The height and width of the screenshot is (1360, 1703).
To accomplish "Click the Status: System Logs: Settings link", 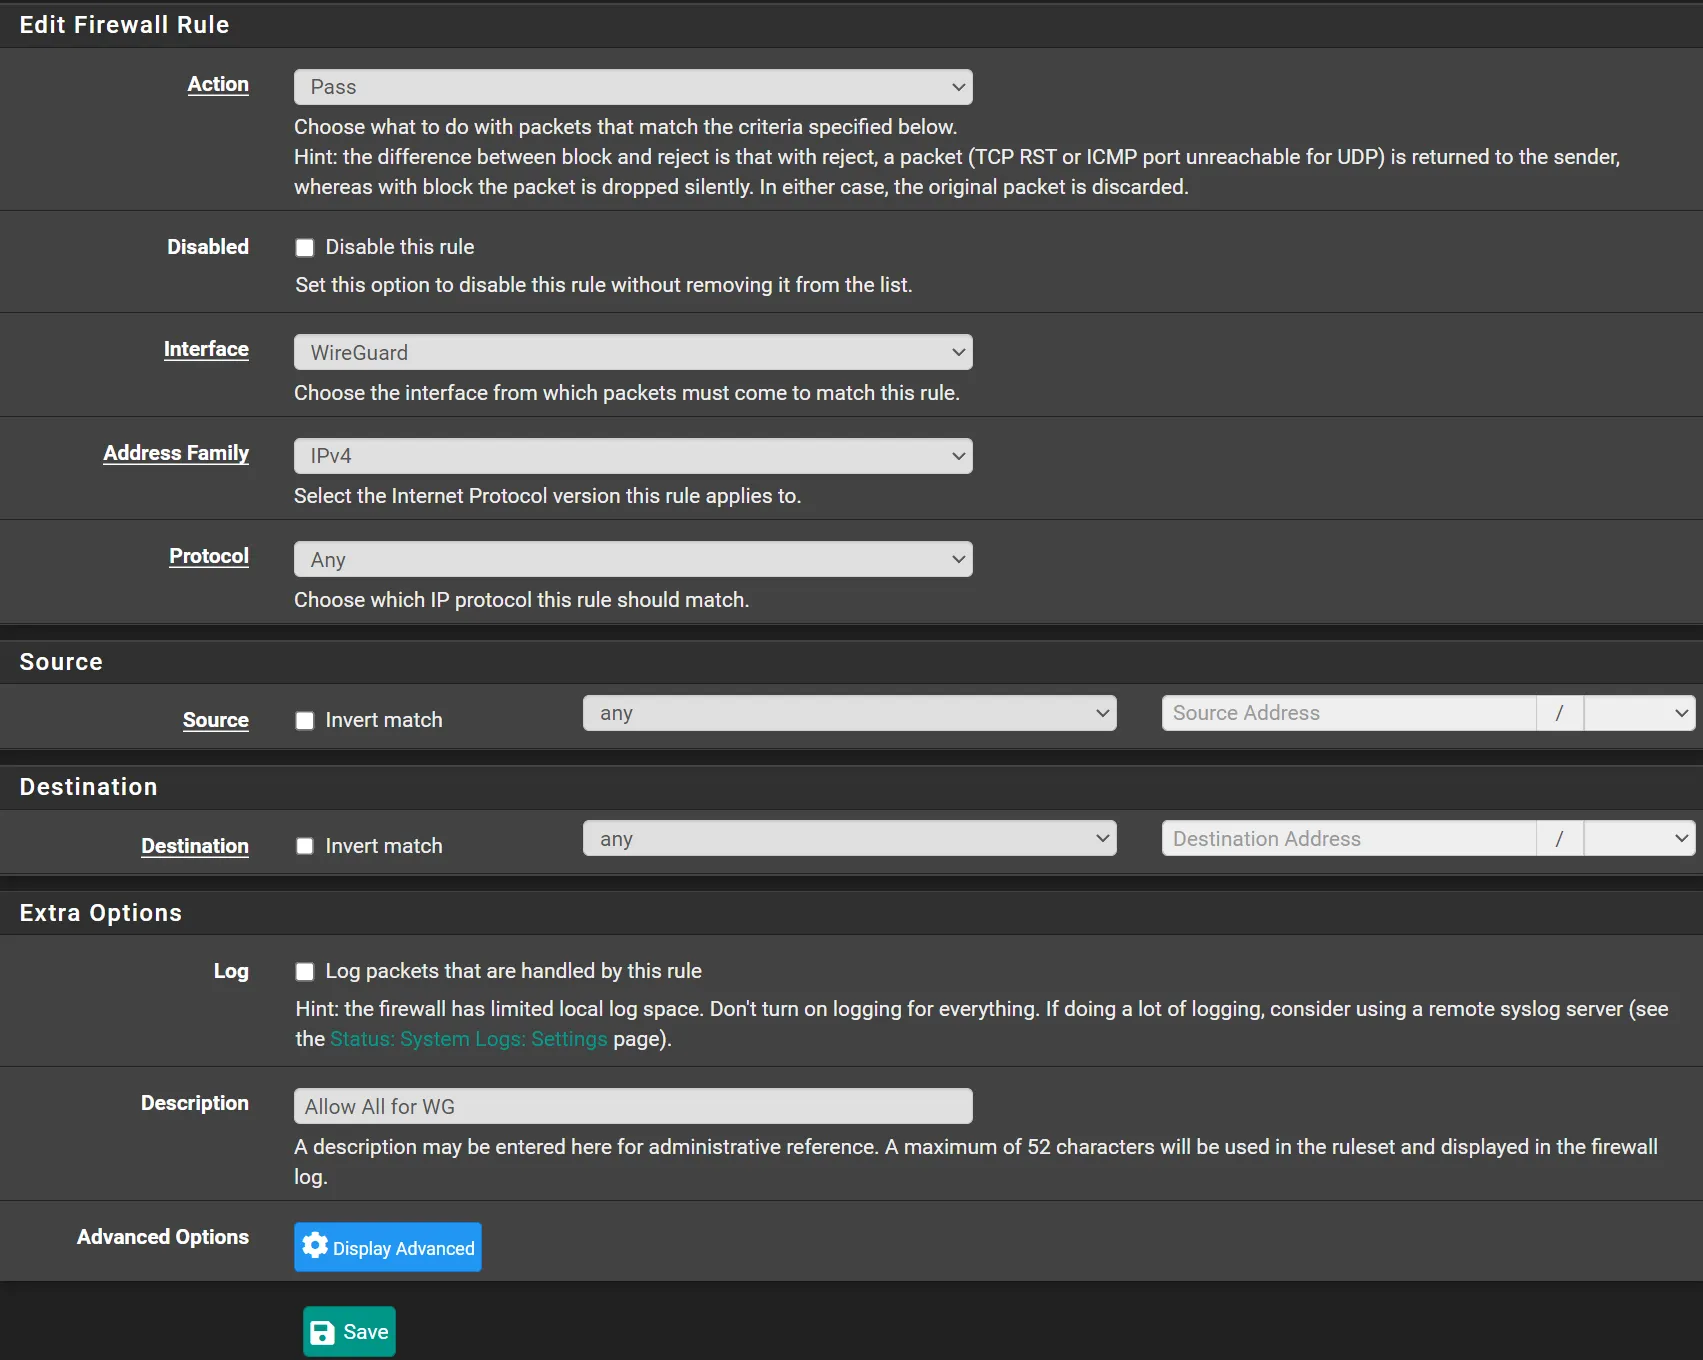I will click(x=468, y=1039).
